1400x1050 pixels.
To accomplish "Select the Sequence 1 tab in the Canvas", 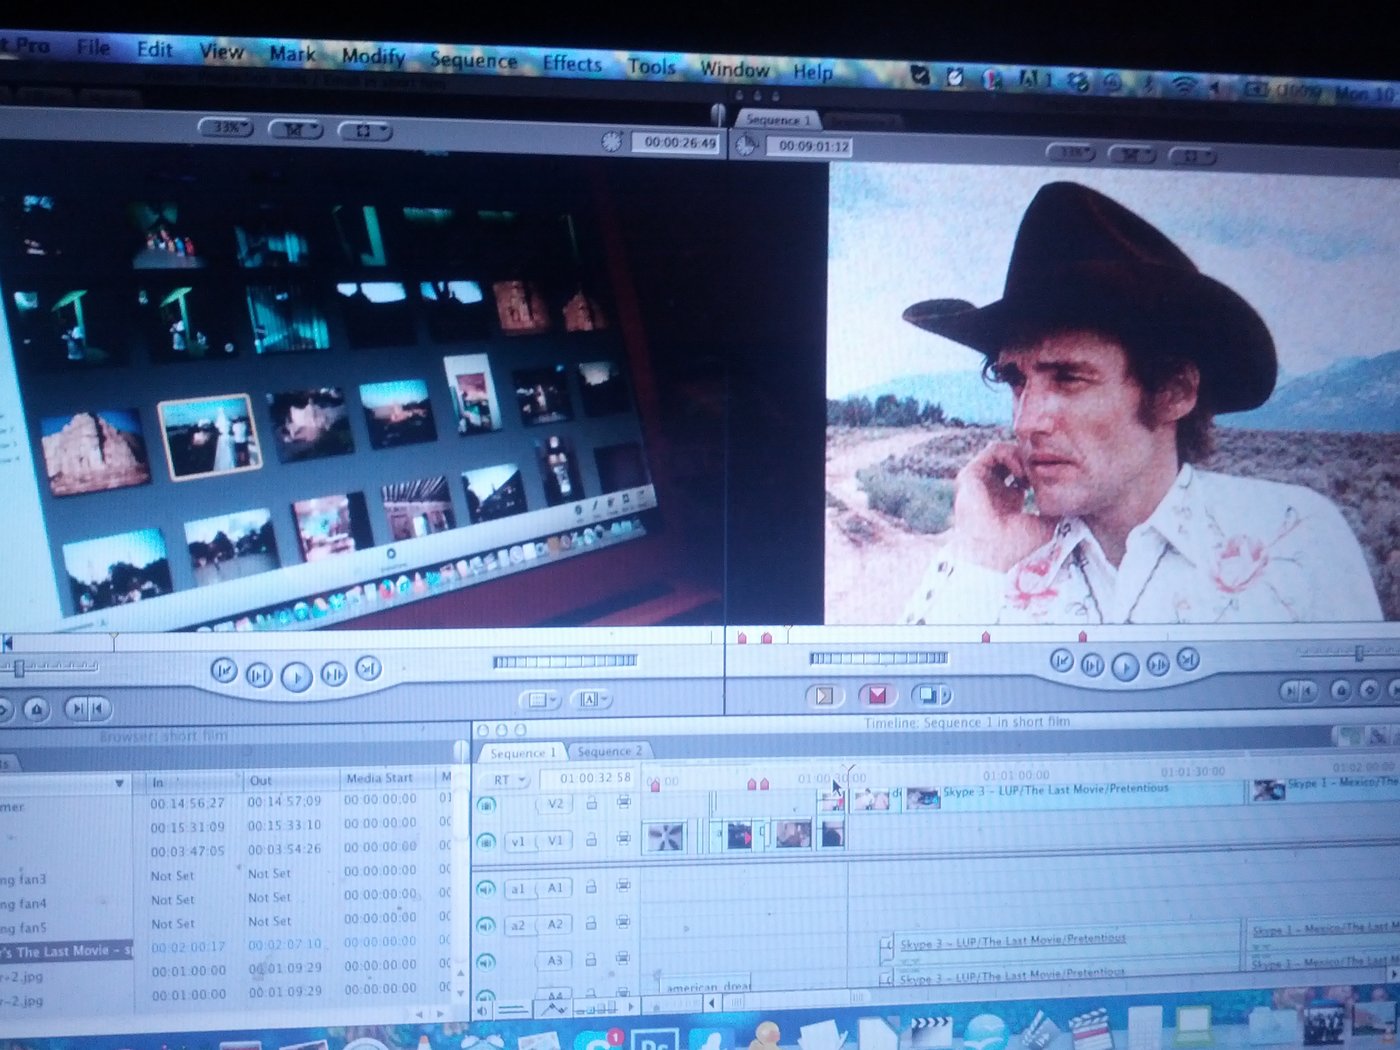I will pyautogui.click(x=778, y=119).
